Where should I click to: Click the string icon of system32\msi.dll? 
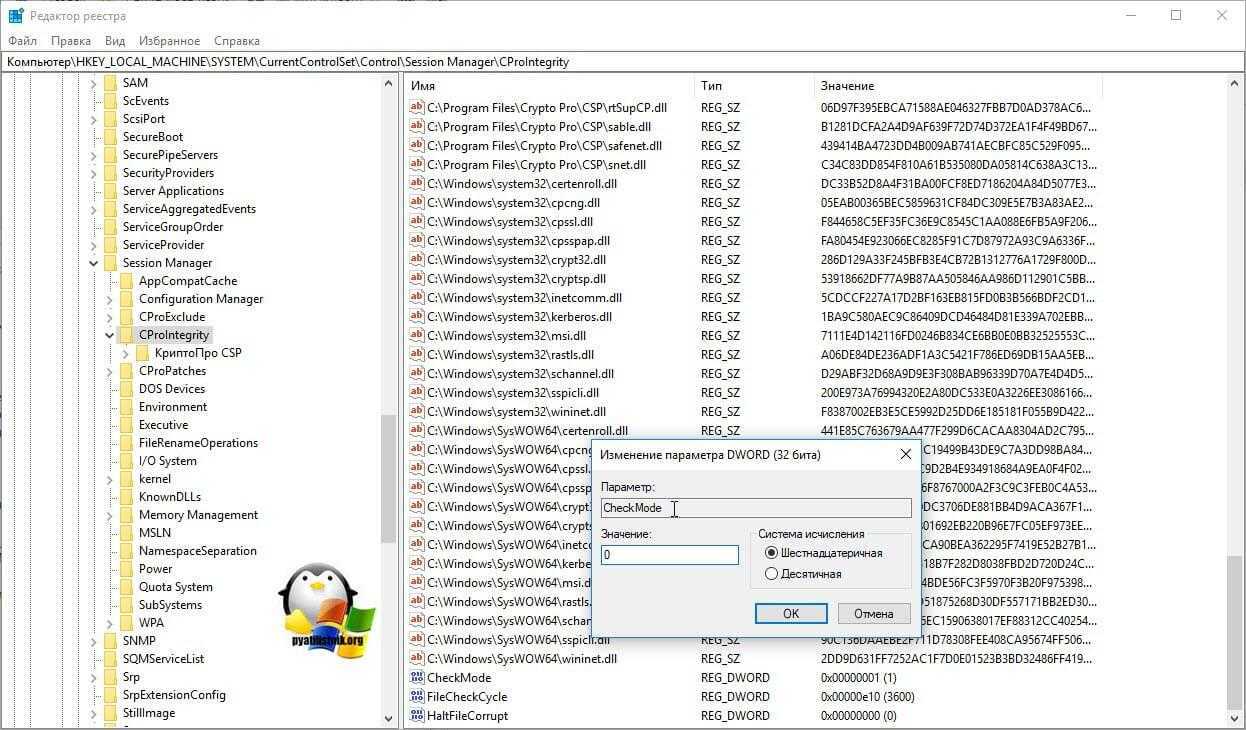[417, 336]
